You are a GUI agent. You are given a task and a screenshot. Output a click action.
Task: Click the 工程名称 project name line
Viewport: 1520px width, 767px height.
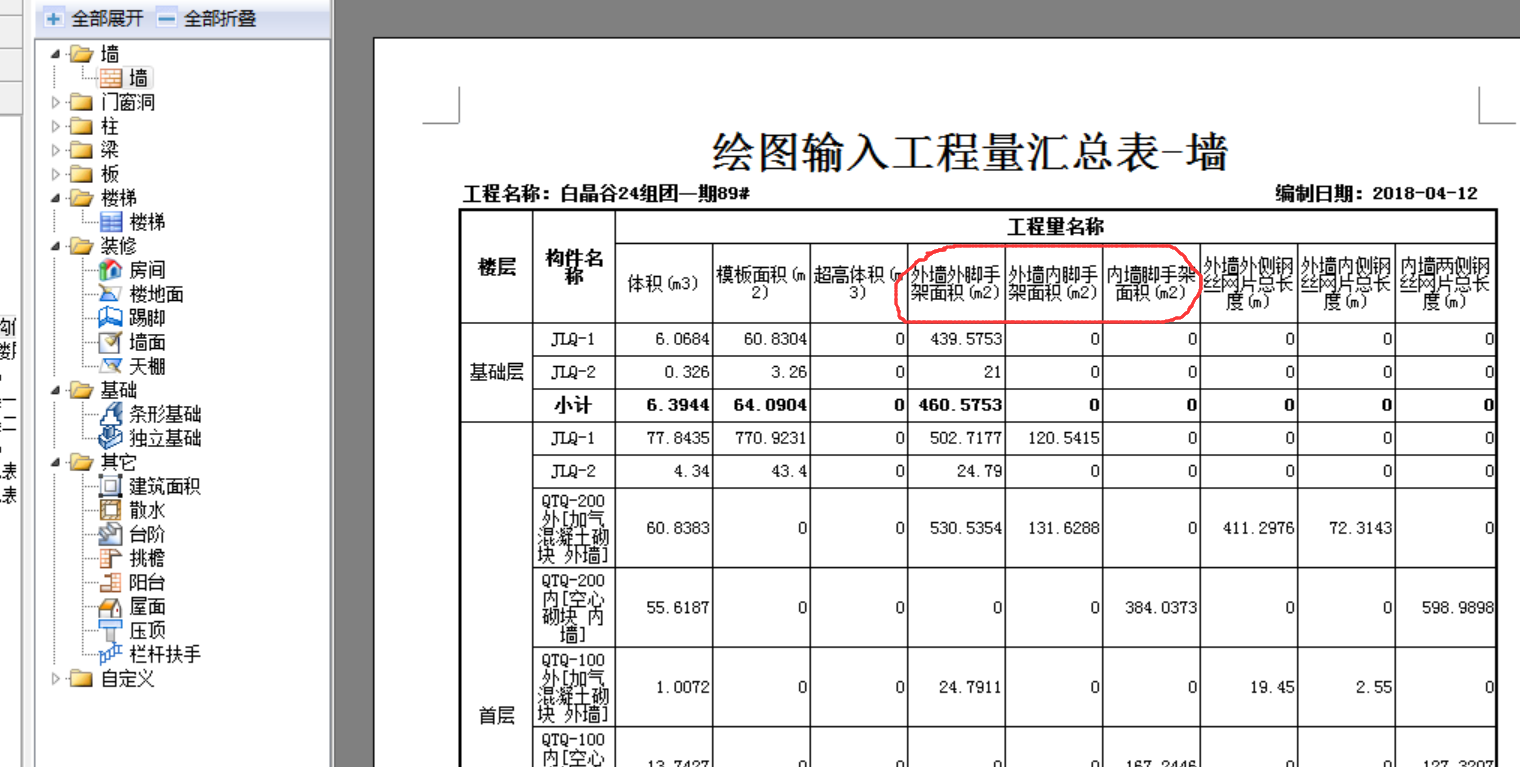point(606,194)
